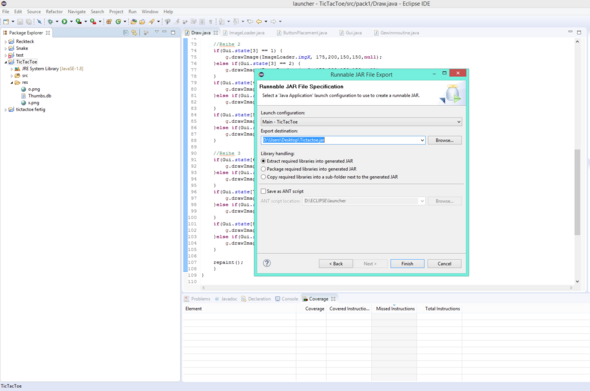Maximize the Package Explorer view
The height and width of the screenshot is (391, 590).
coord(173,32)
